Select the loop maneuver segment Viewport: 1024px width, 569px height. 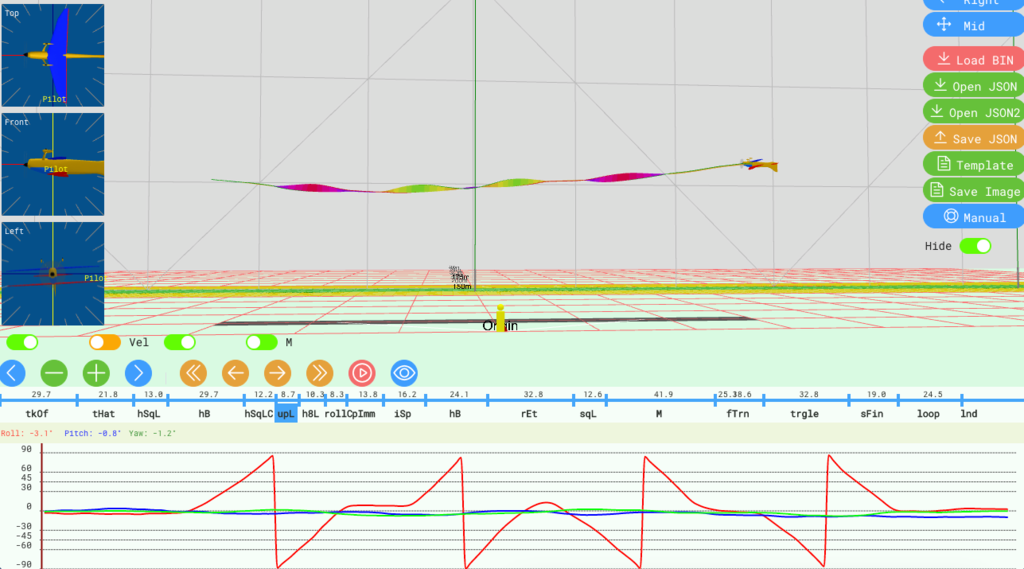[928, 414]
